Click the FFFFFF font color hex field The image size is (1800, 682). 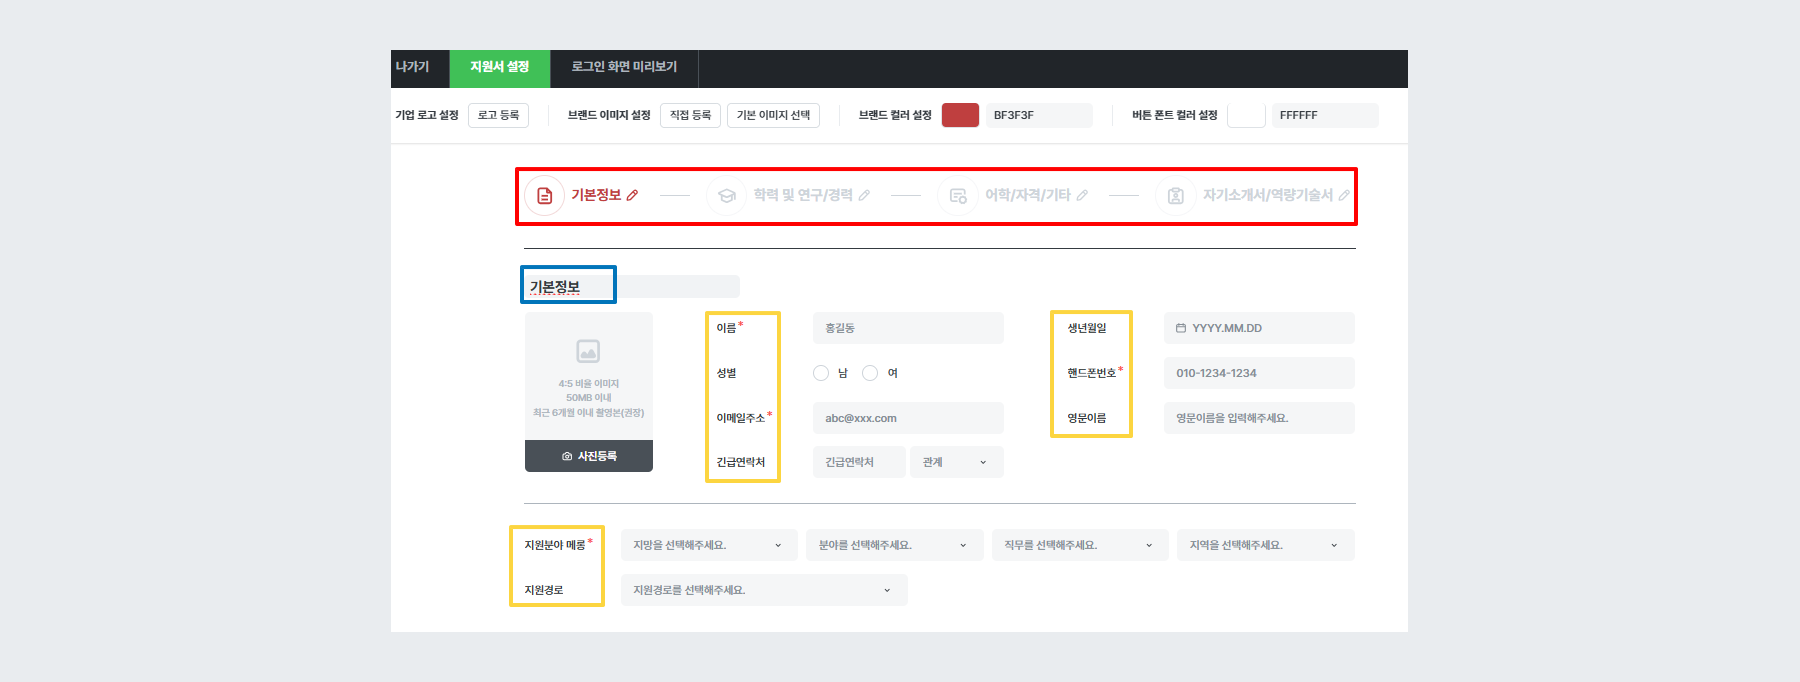coord(1325,115)
